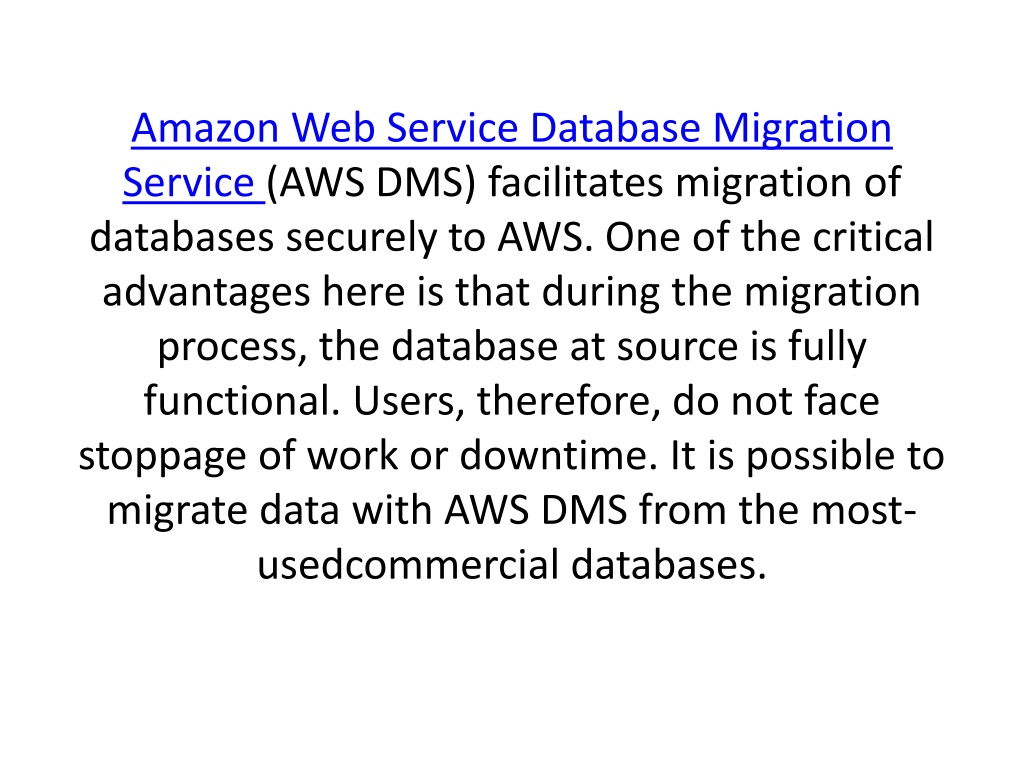This screenshot has height=768, width=1024.
Task: Click the word "Database" in the blue link
Action: click(x=615, y=127)
